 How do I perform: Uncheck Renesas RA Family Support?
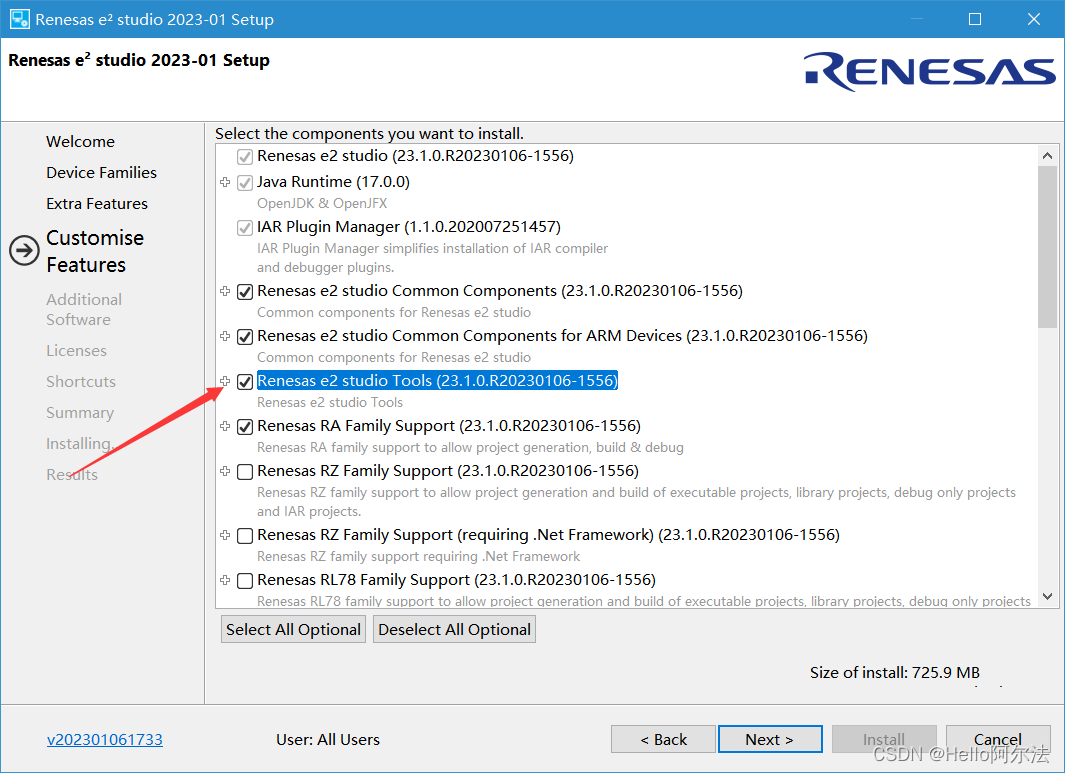245,427
